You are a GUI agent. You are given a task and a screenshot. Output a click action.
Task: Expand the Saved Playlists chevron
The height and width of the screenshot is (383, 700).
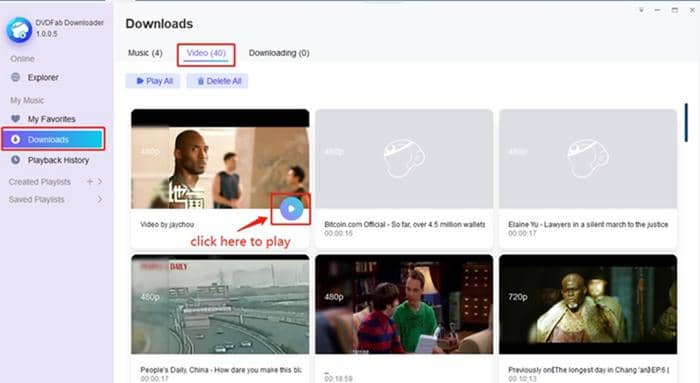coord(100,199)
